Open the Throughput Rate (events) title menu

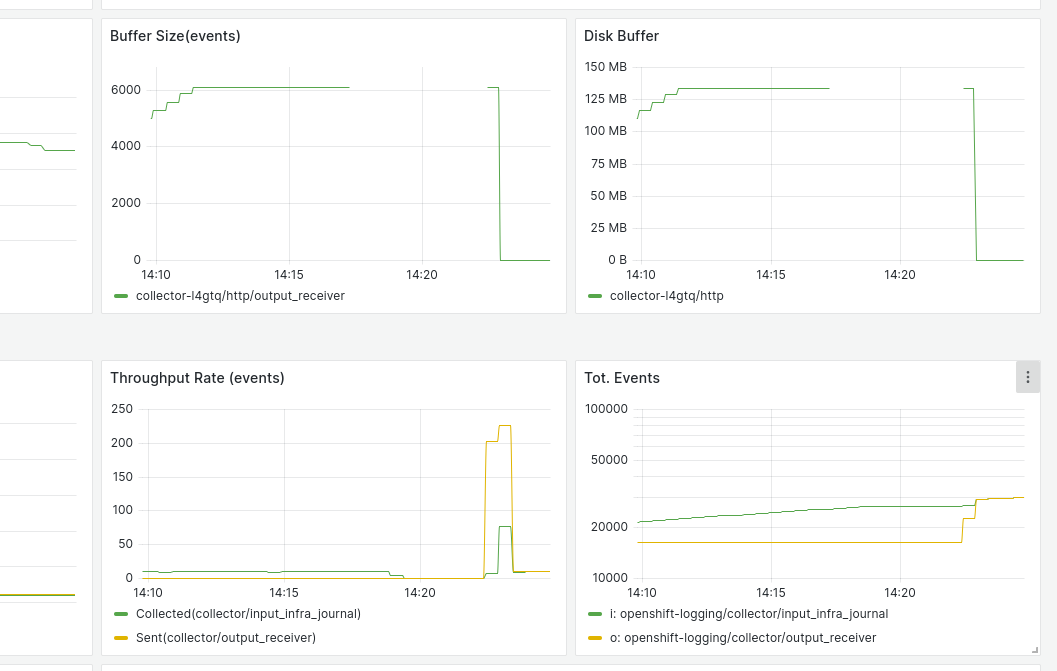(x=197, y=378)
